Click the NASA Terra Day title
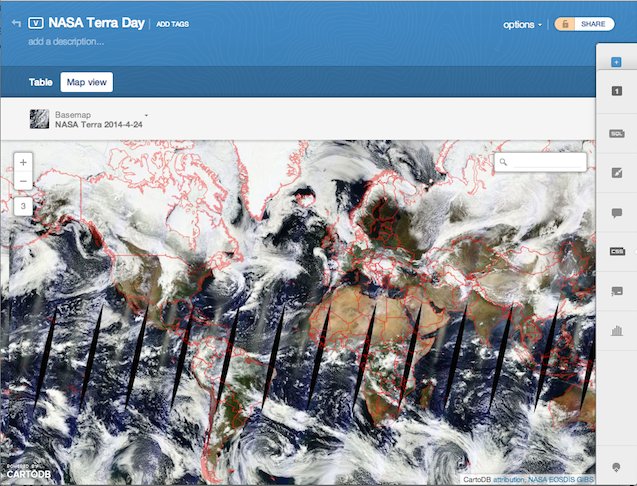This screenshot has width=637, height=486. coord(96,23)
